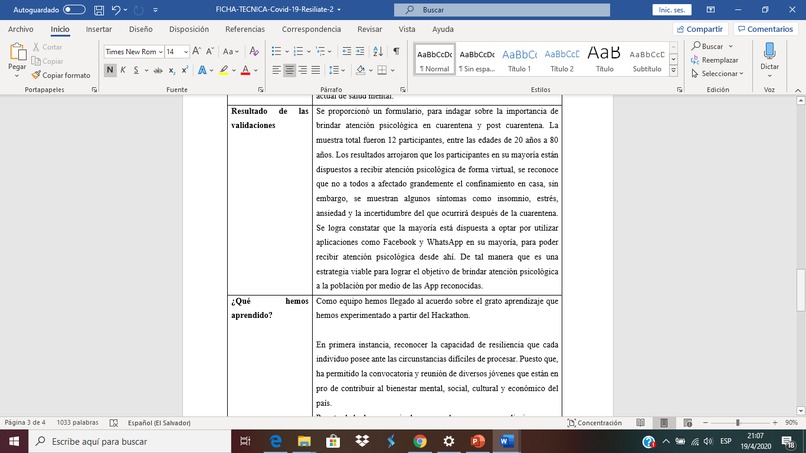Click Copiar formato brush button

[x=61, y=75]
